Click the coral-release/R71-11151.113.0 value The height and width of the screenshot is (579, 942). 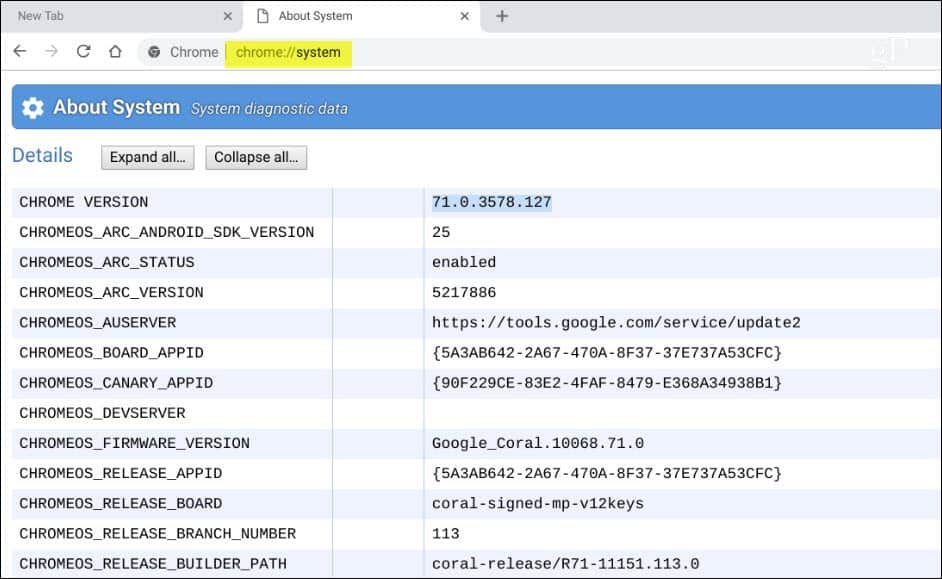pos(565,563)
